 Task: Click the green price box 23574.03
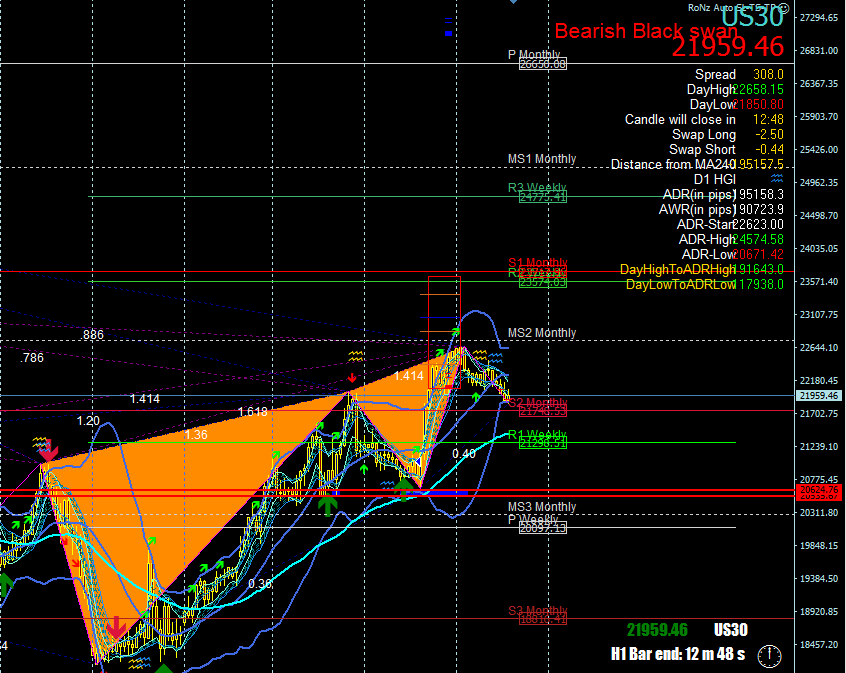[543, 282]
